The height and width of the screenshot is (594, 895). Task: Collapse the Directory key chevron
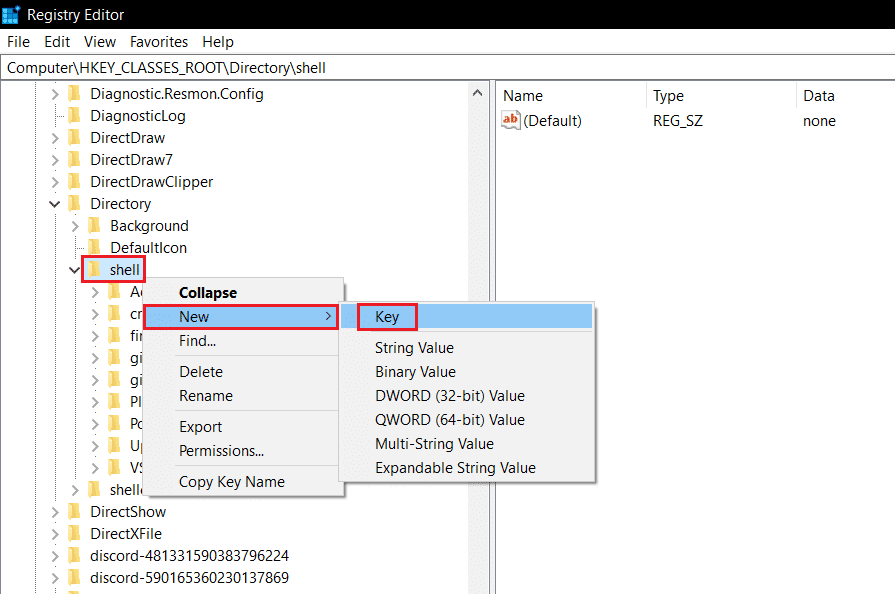[56, 203]
